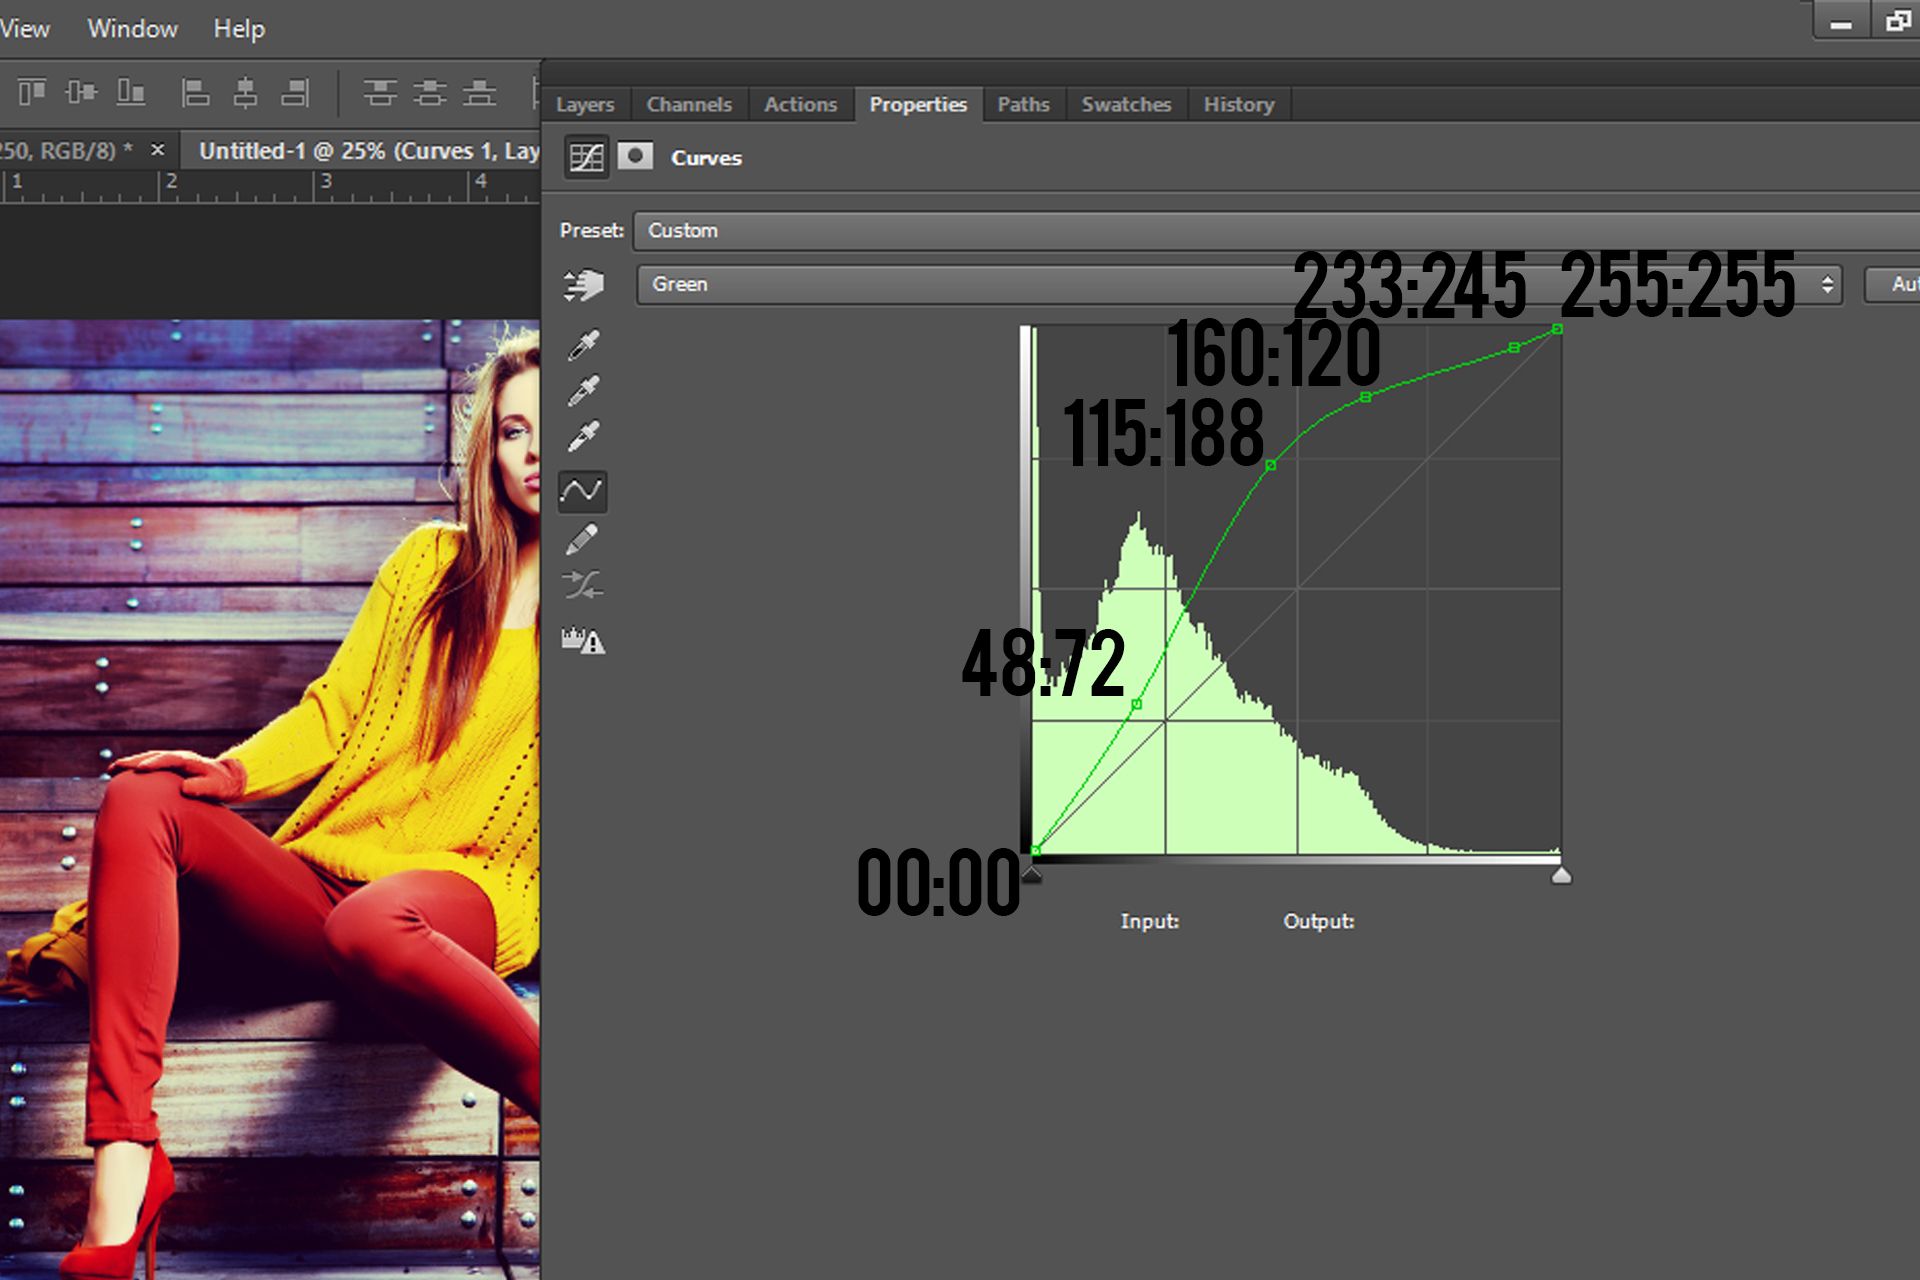Screen dimensions: 1920x1280
Task: Select the white point eyedropper tool
Action: [x=583, y=435]
